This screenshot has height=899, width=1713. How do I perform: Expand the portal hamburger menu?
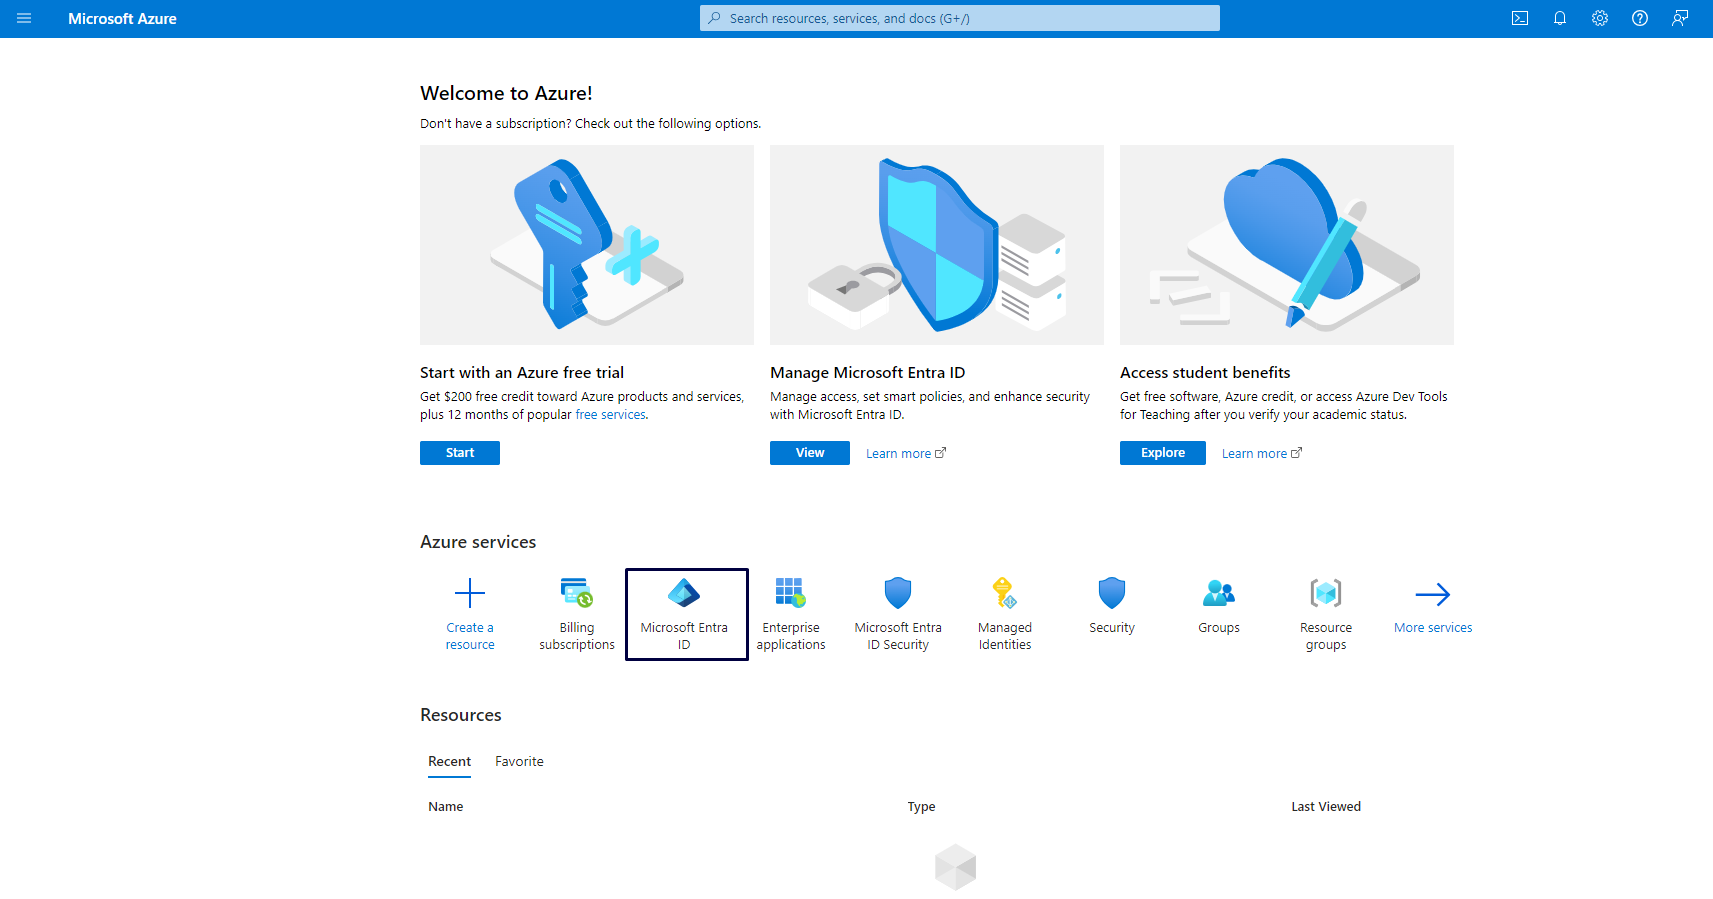pos(24,18)
